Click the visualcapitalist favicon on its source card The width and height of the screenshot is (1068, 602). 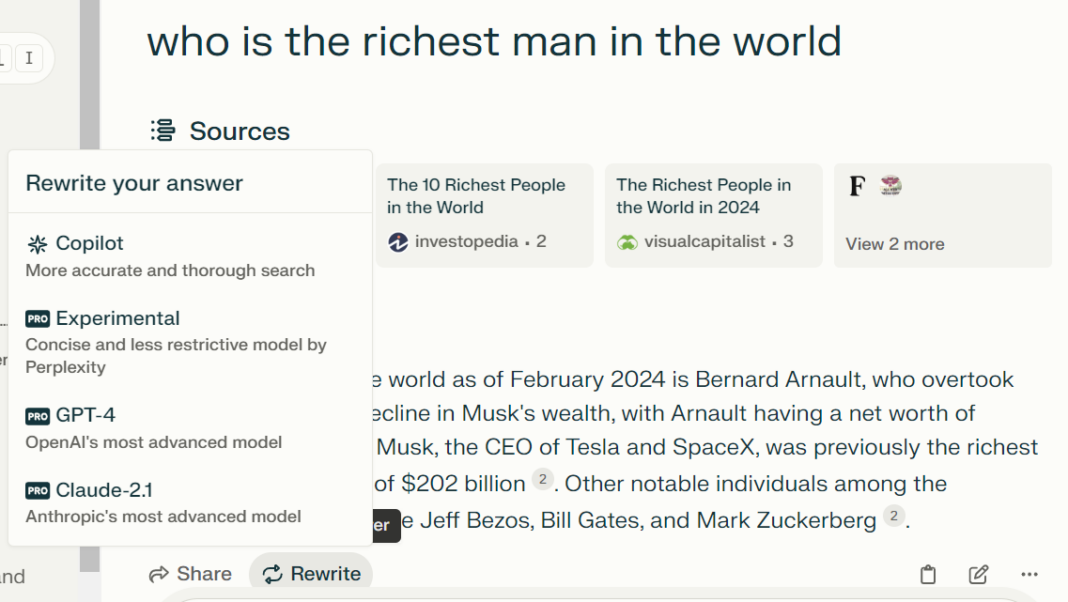click(x=627, y=241)
